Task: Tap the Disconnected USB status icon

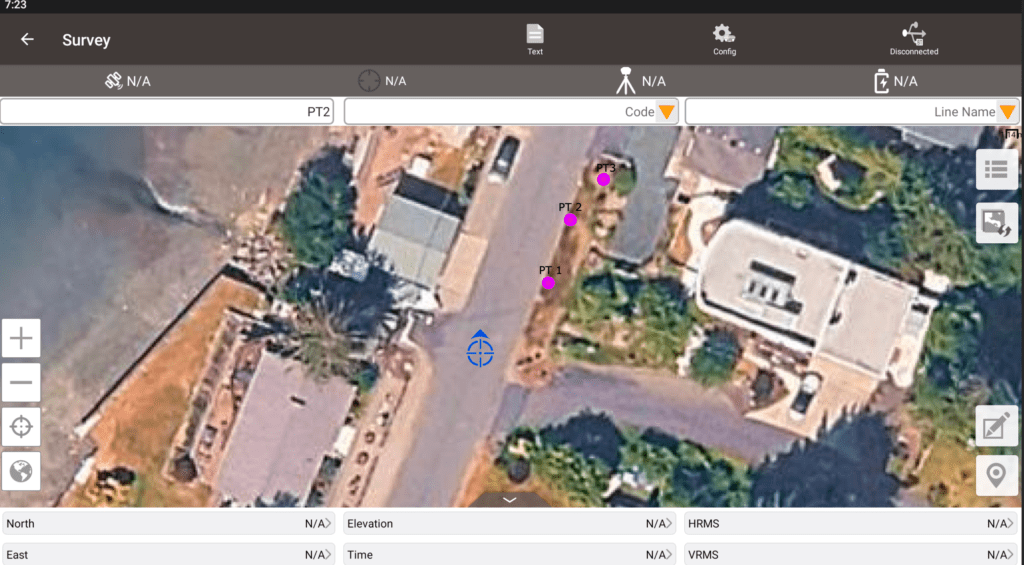Action: coord(914,39)
